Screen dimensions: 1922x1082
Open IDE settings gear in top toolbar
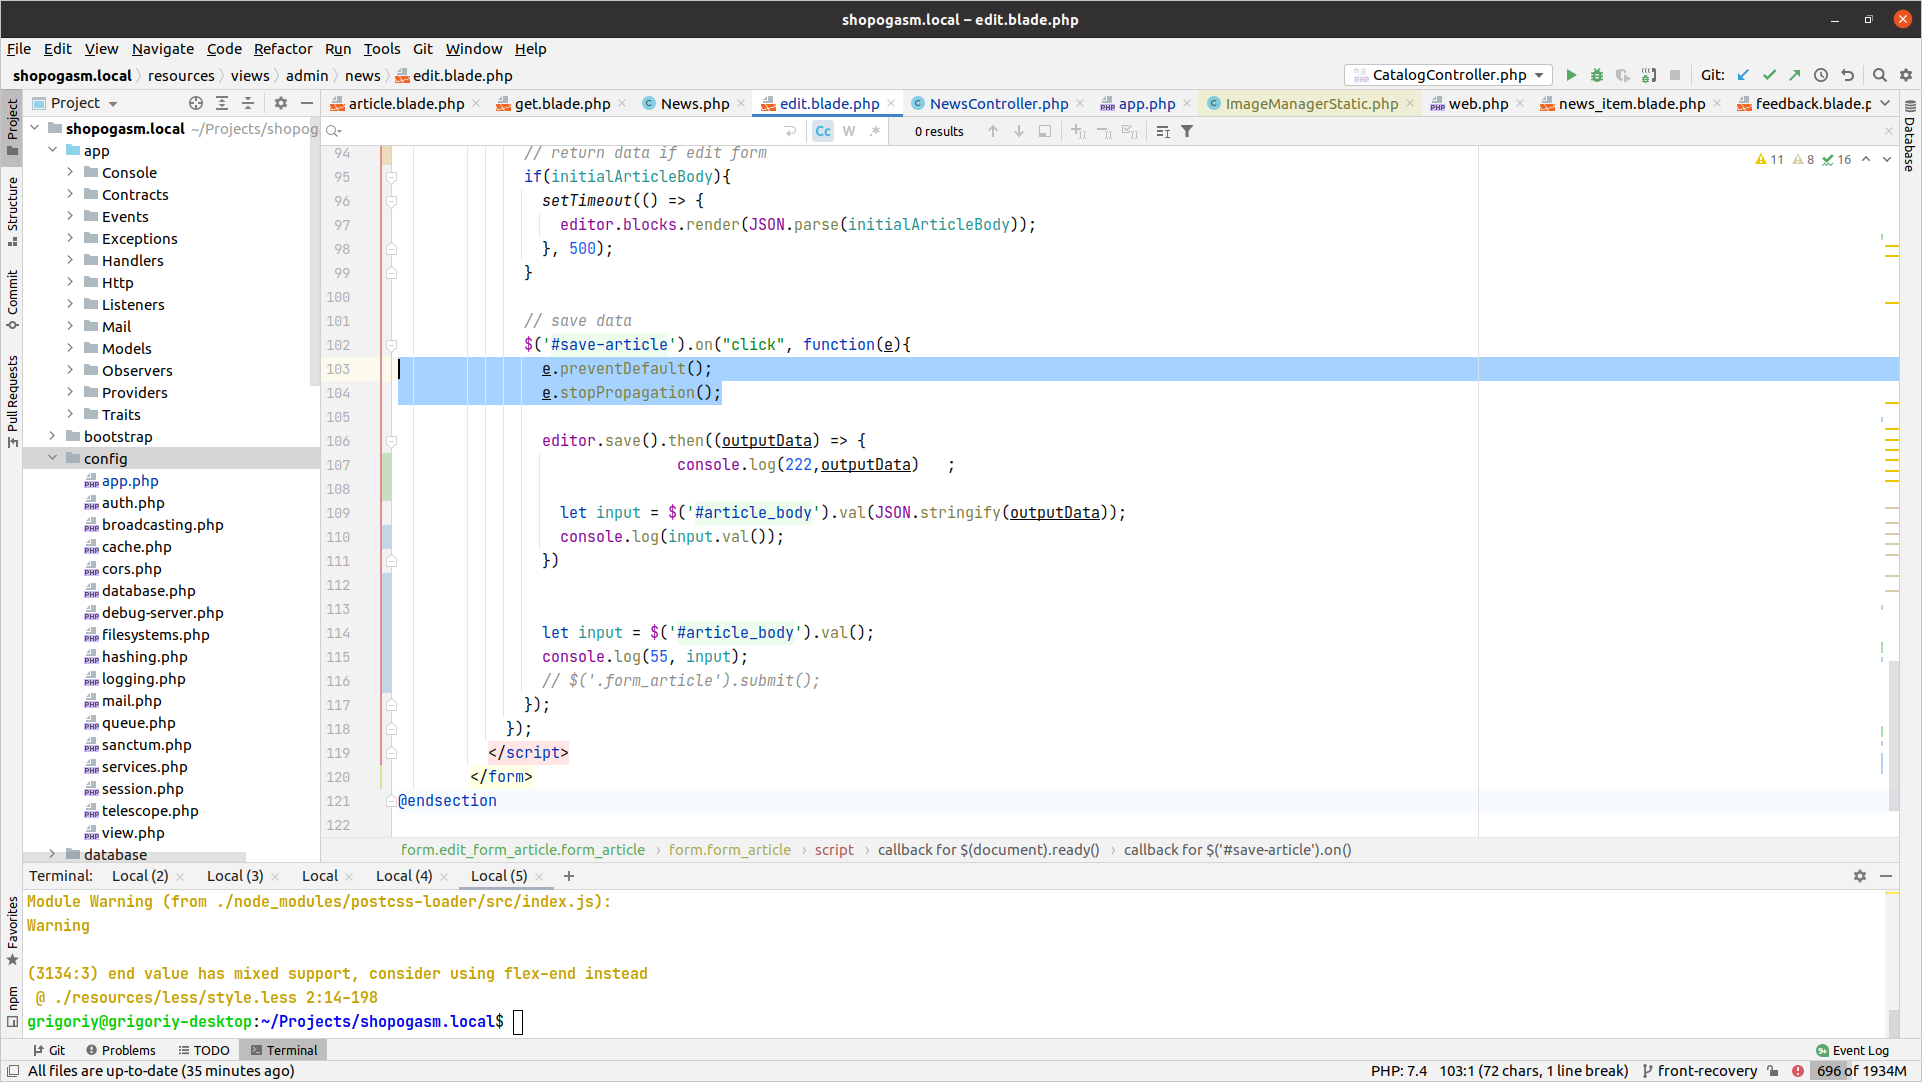pyautogui.click(x=1906, y=75)
